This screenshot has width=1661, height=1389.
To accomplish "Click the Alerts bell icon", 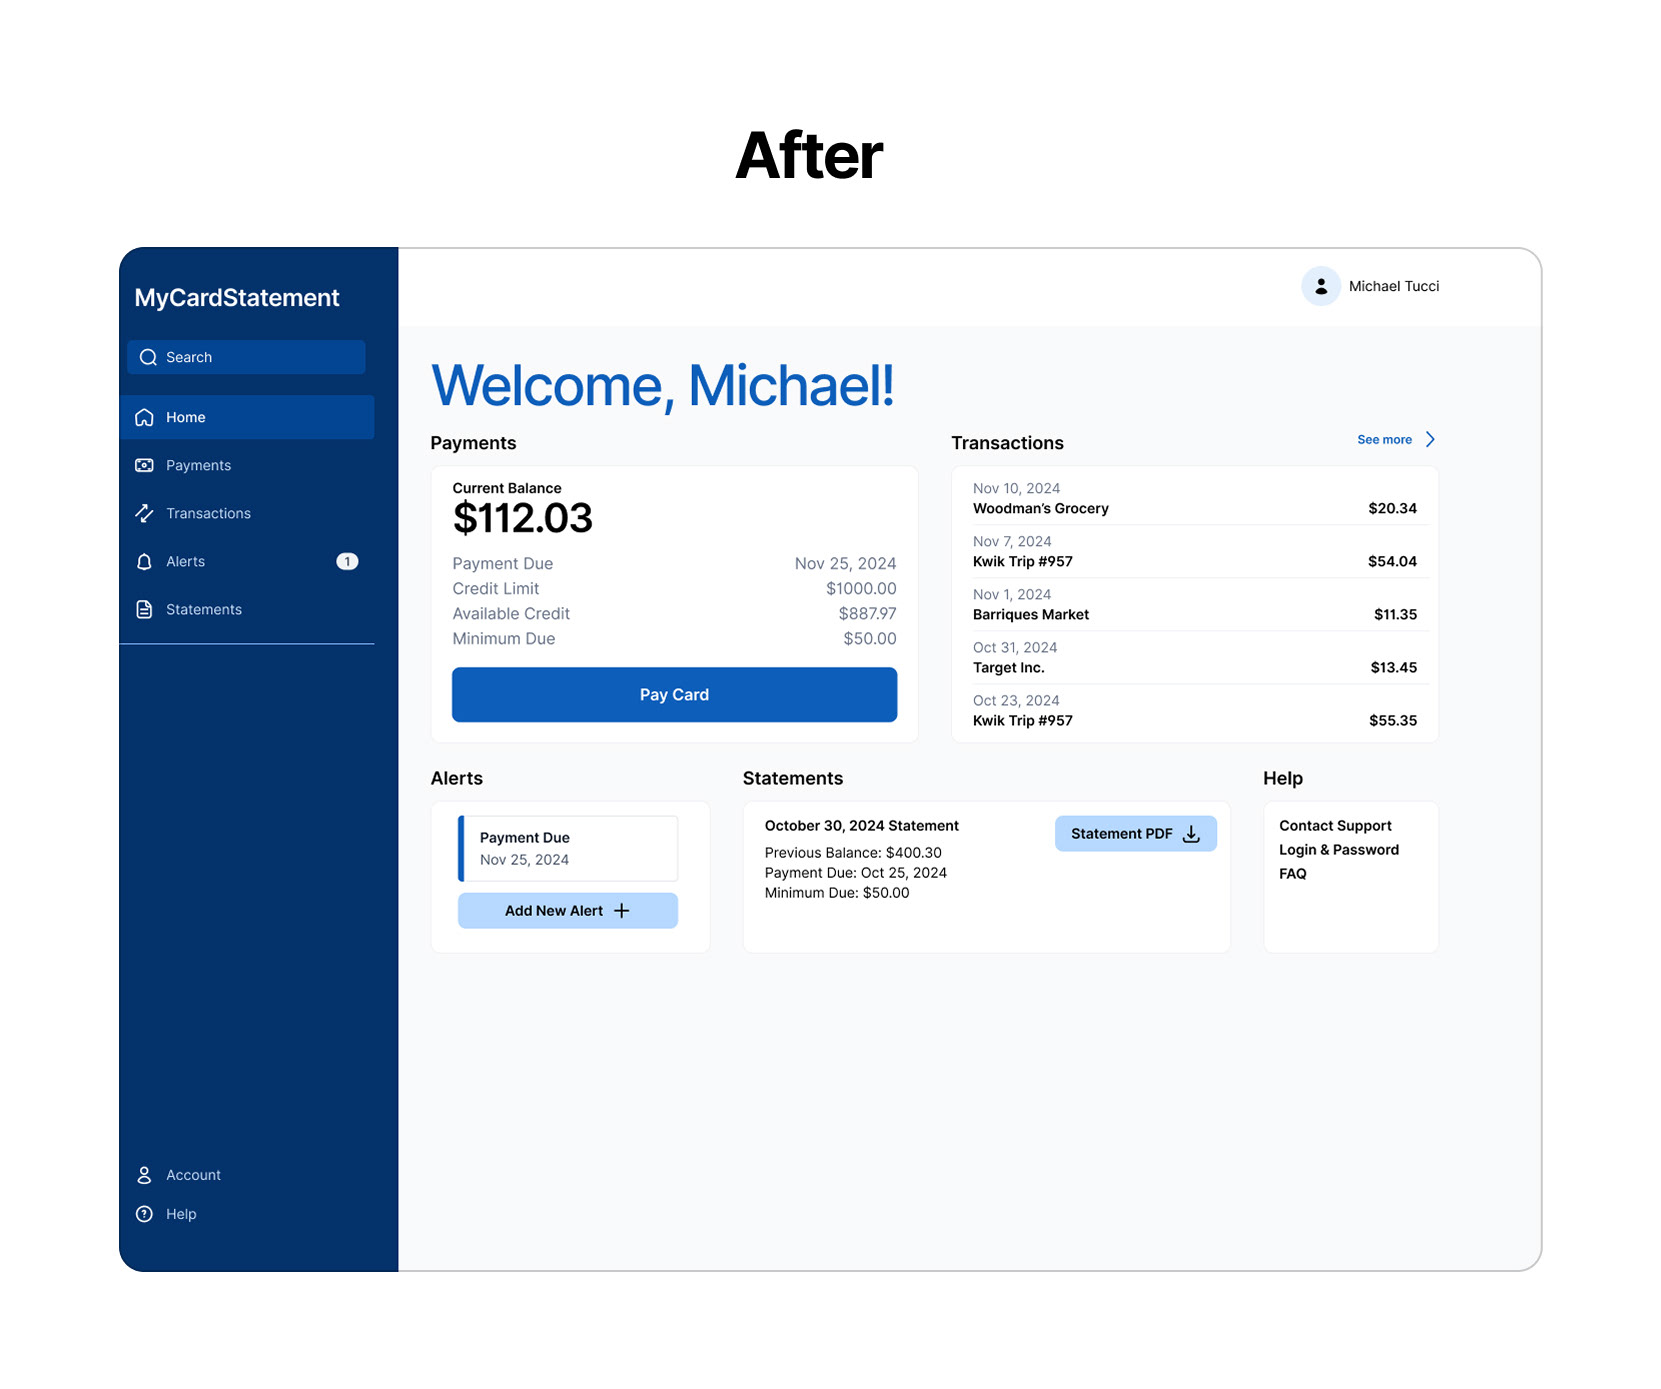I will tap(145, 562).
